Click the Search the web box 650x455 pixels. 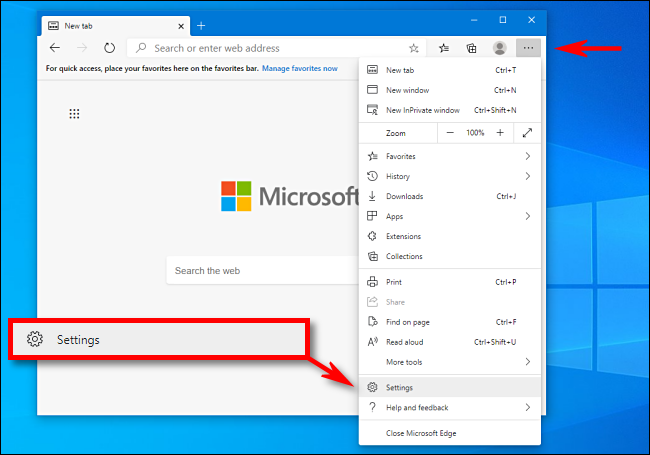click(262, 270)
